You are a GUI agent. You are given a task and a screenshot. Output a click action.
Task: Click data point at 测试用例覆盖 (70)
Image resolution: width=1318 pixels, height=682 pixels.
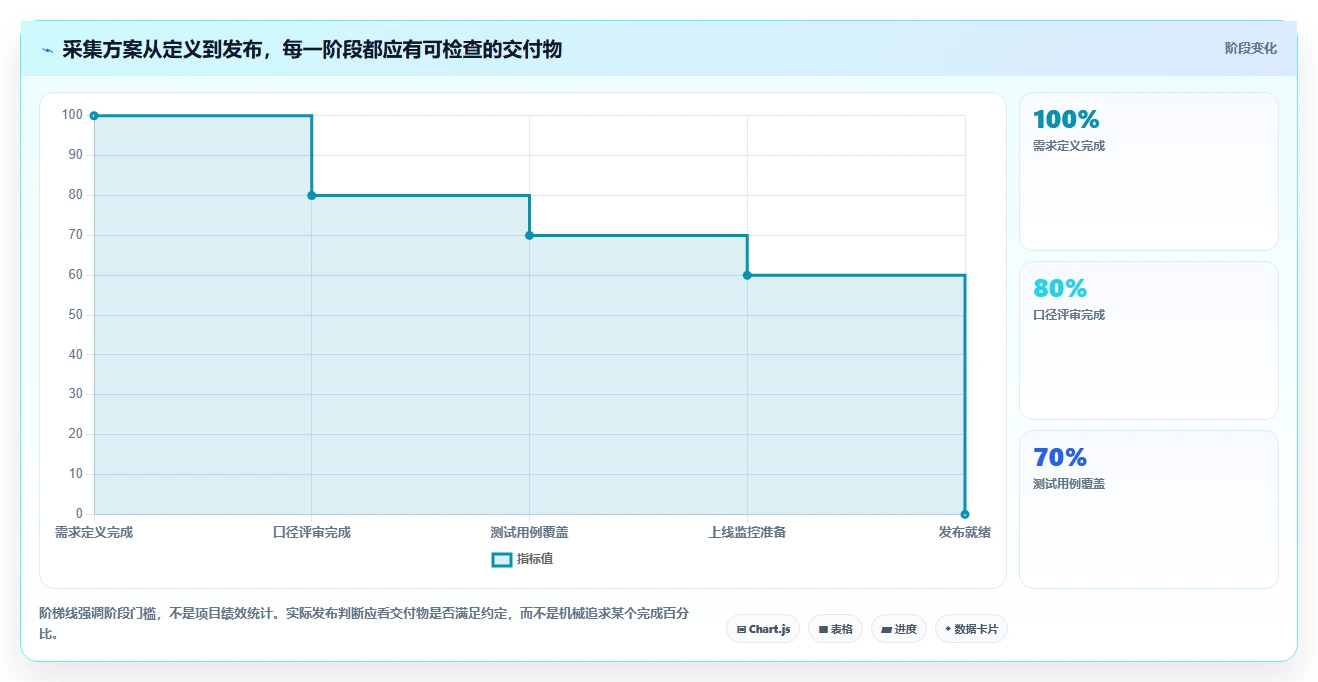click(529, 235)
